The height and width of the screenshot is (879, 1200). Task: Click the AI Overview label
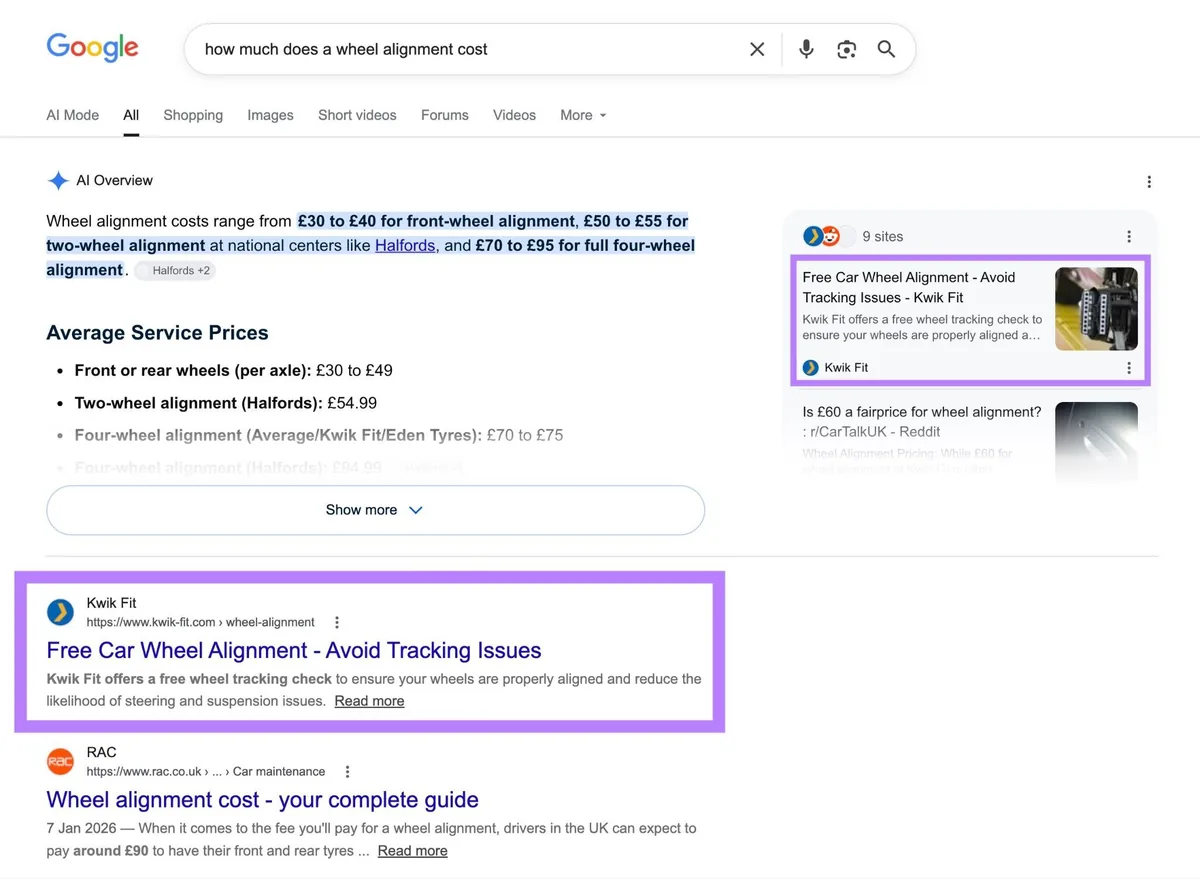(x=114, y=181)
